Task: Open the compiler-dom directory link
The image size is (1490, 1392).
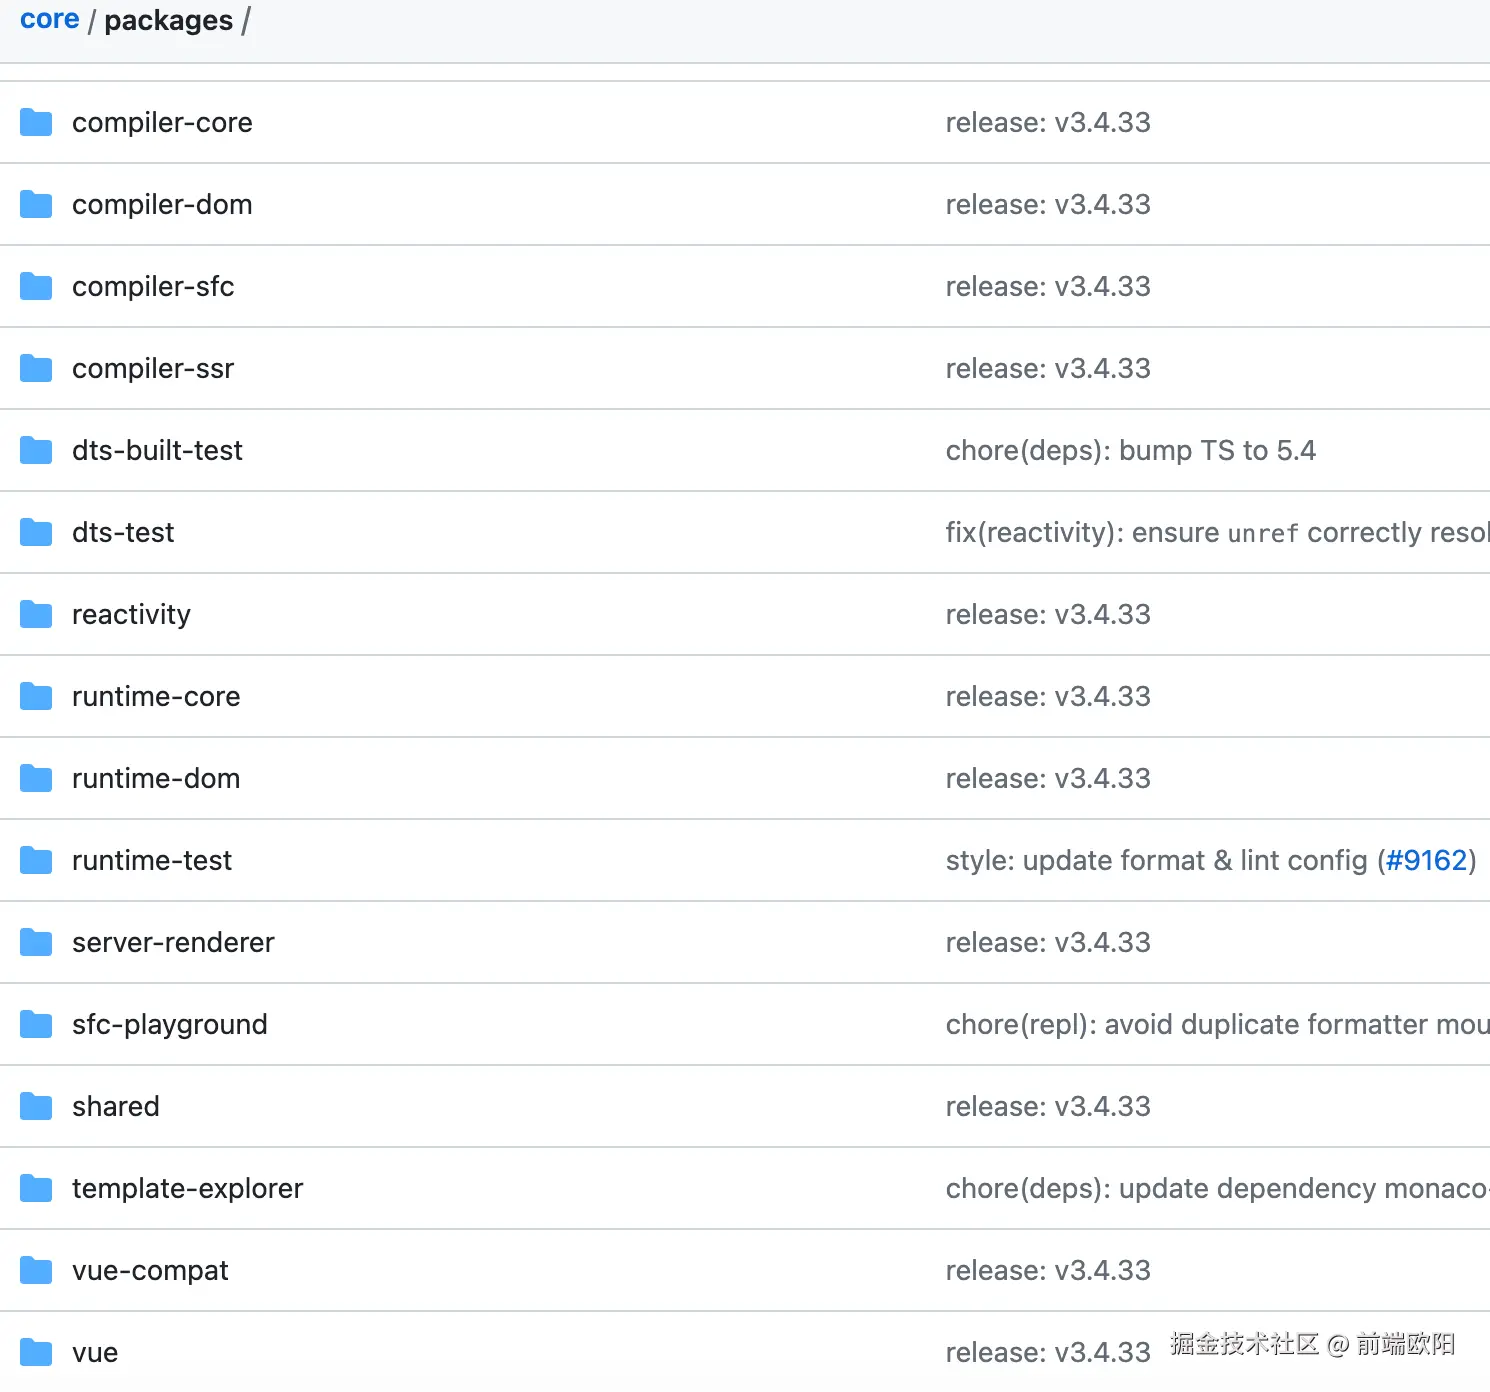Action: [x=162, y=205]
